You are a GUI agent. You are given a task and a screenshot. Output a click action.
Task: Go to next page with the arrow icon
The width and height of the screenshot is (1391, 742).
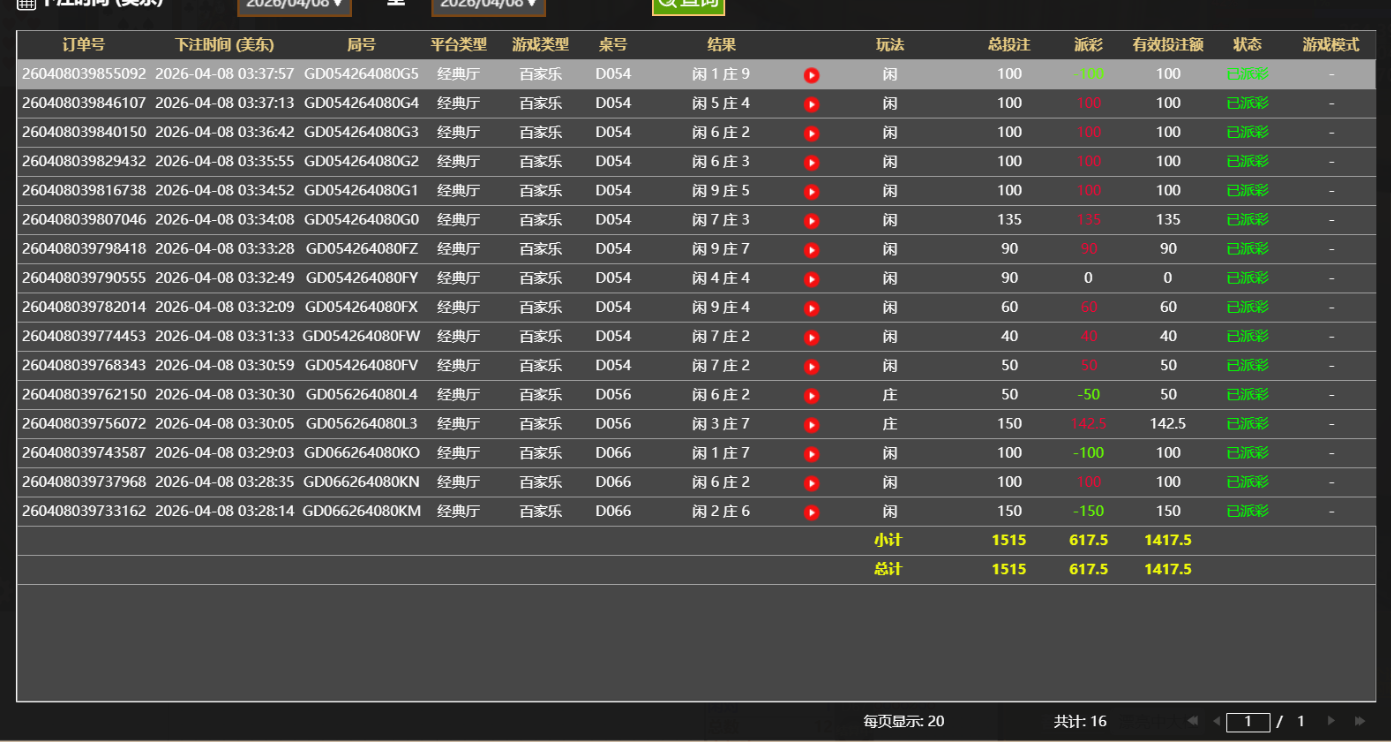coord(1331,720)
